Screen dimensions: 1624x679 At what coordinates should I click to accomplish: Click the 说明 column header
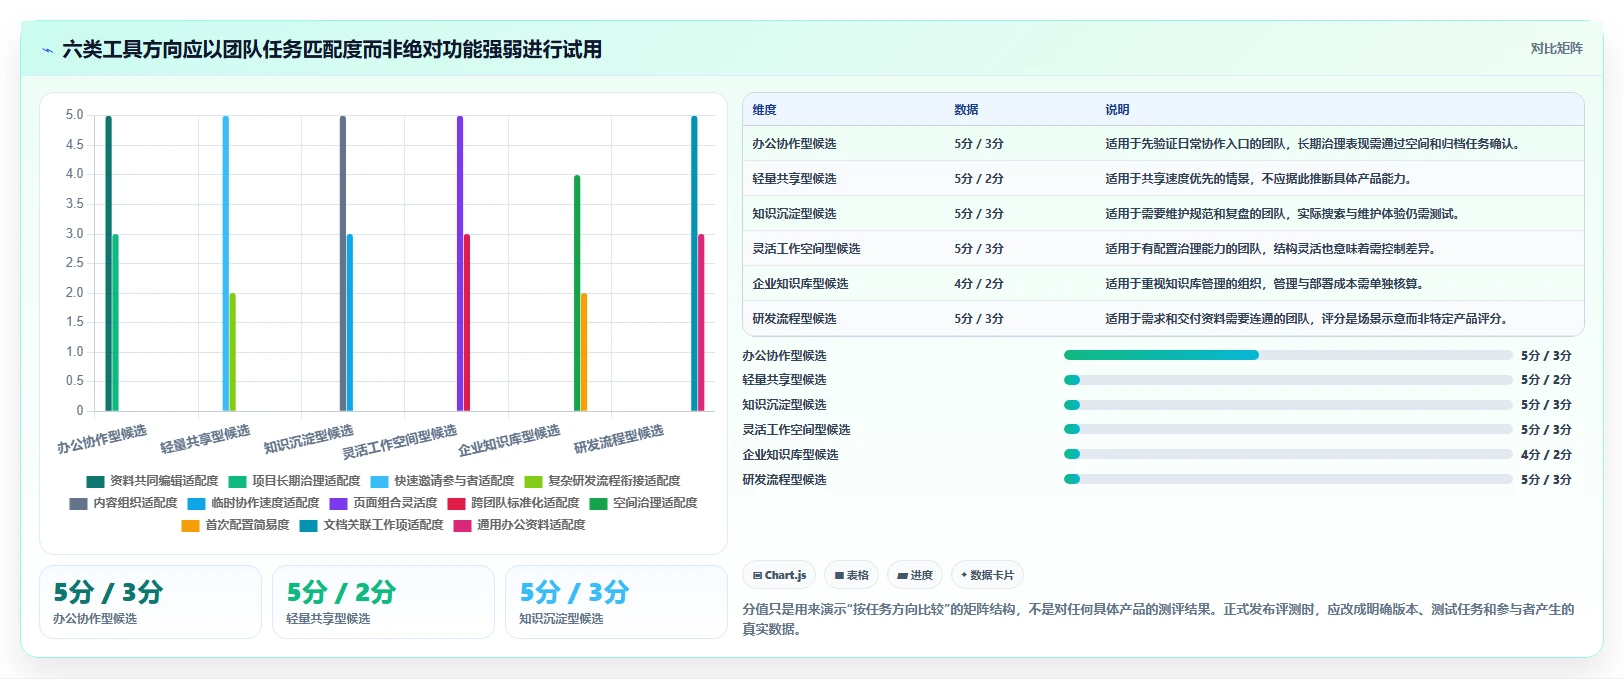[x=1117, y=110]
